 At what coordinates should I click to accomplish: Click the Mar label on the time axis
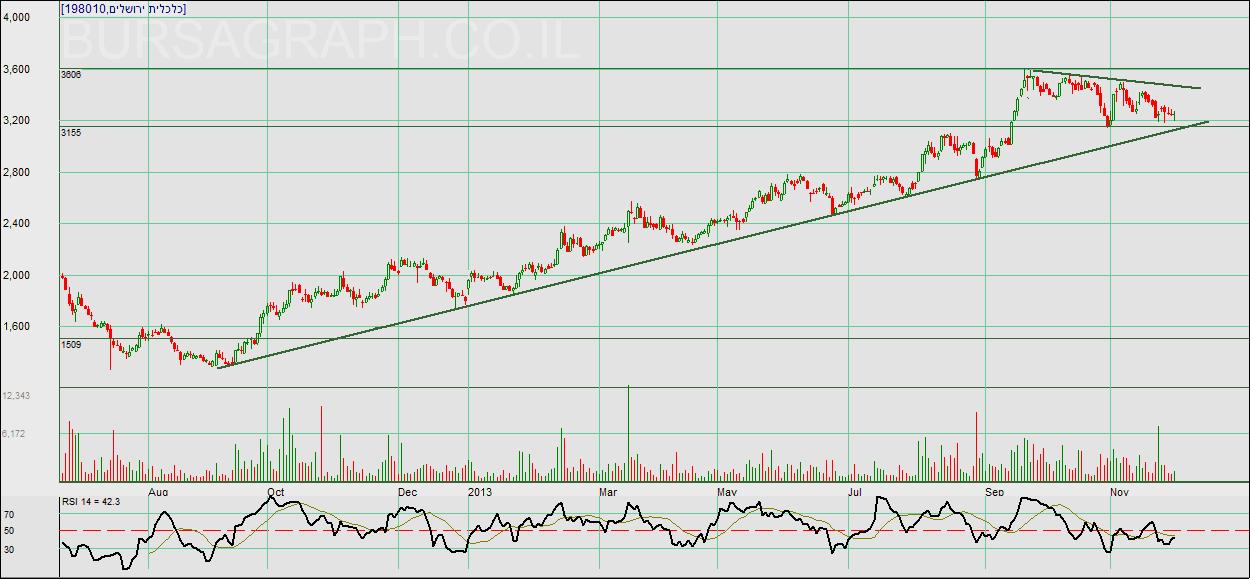[608, 492]
